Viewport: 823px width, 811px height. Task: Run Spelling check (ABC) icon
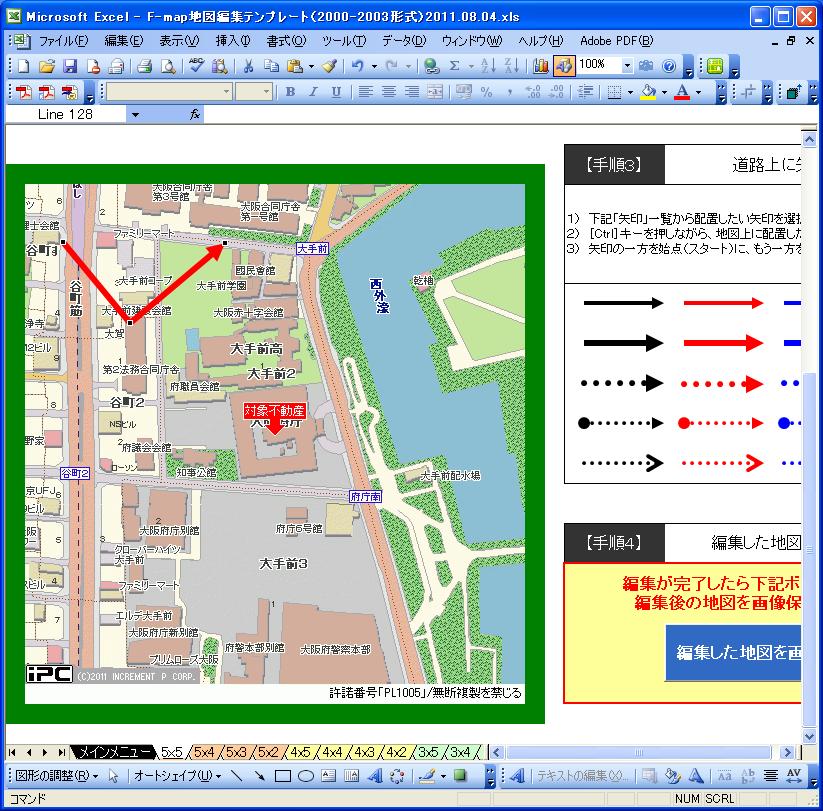(x=196, y=66)
